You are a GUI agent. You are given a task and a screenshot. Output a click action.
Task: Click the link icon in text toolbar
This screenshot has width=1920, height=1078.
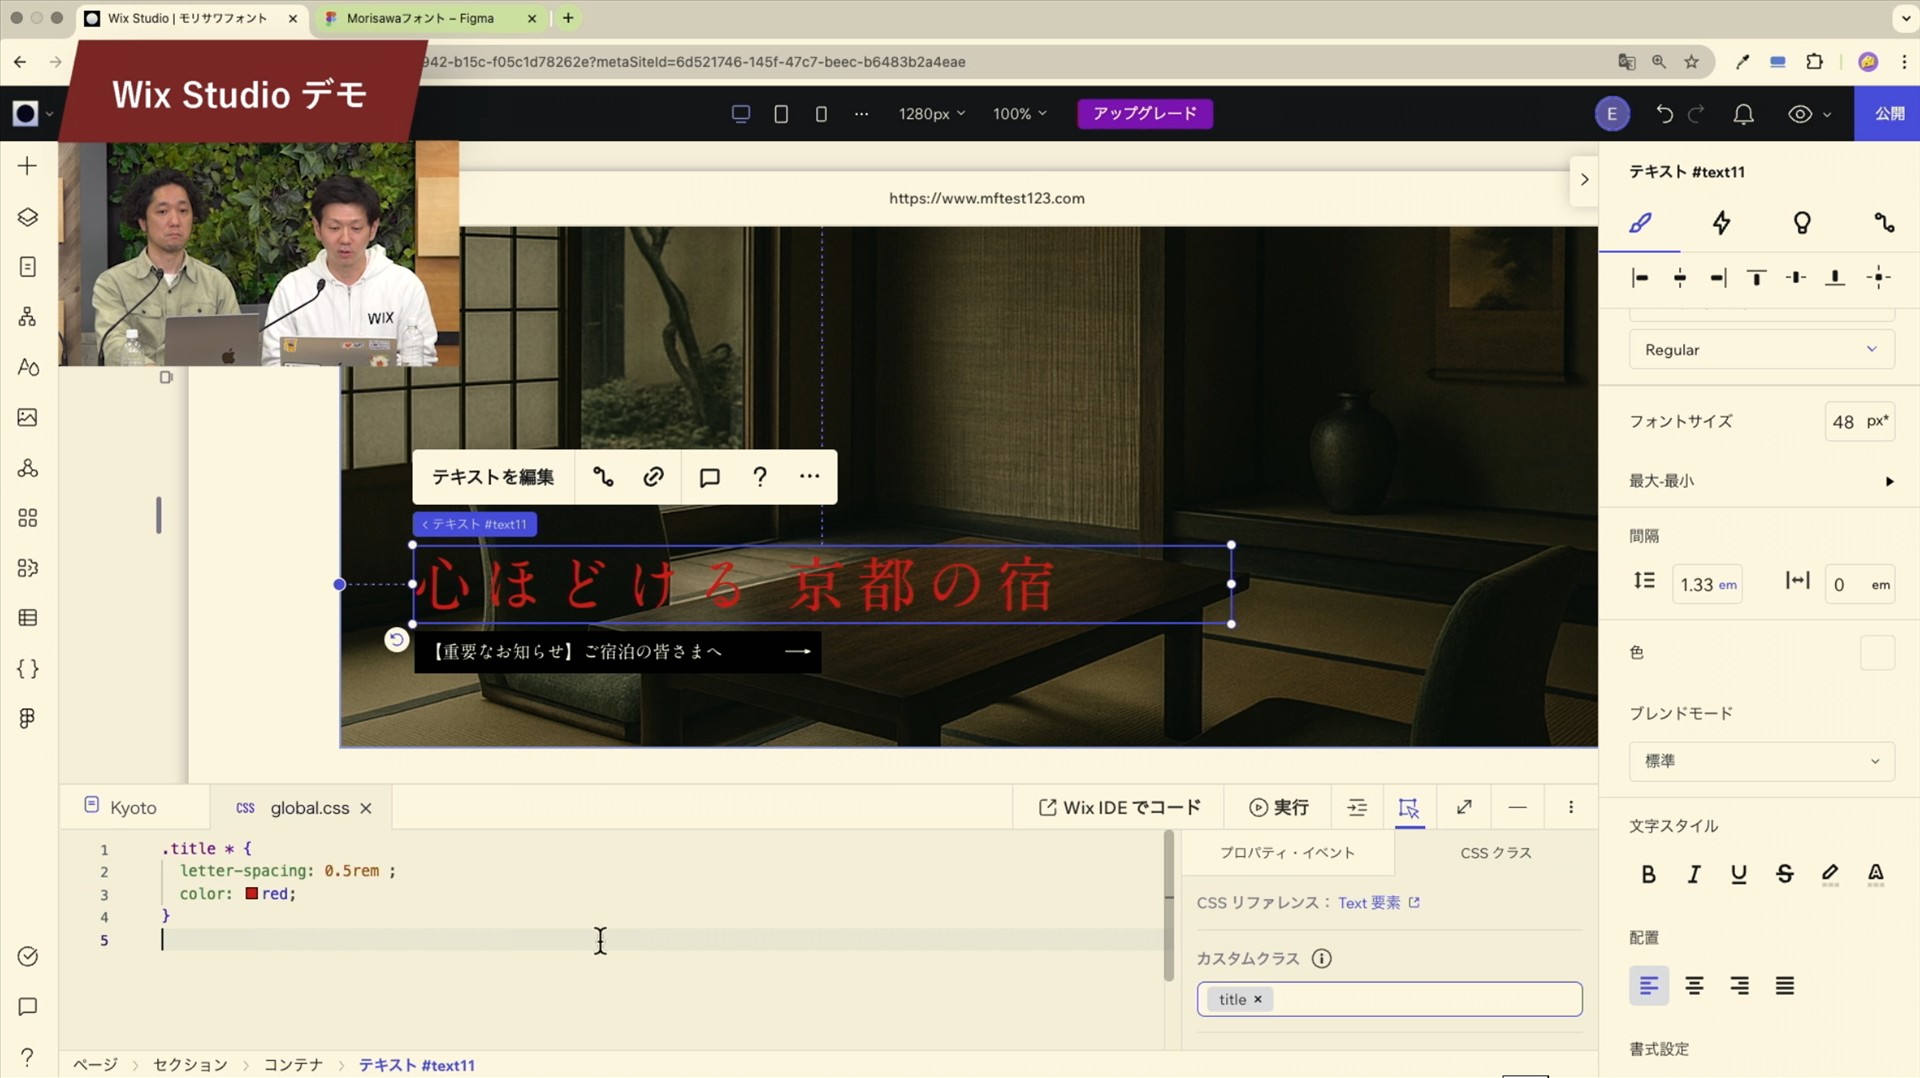point(653,477)
